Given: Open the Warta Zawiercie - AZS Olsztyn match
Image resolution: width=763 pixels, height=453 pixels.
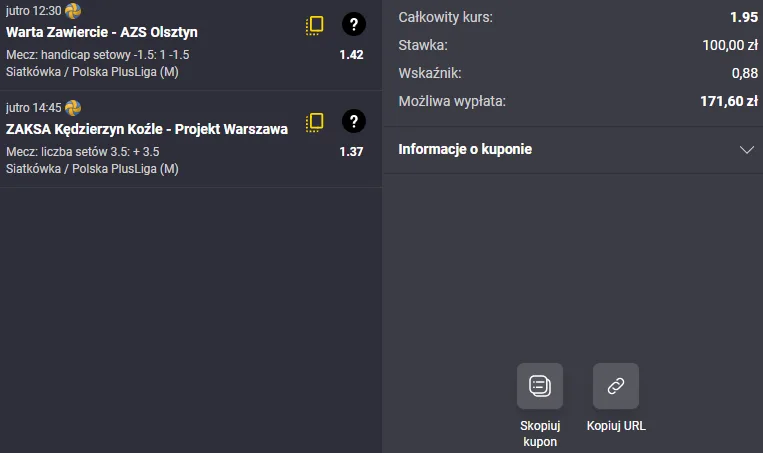Looking at the screenshot, I should coord(102,32).
